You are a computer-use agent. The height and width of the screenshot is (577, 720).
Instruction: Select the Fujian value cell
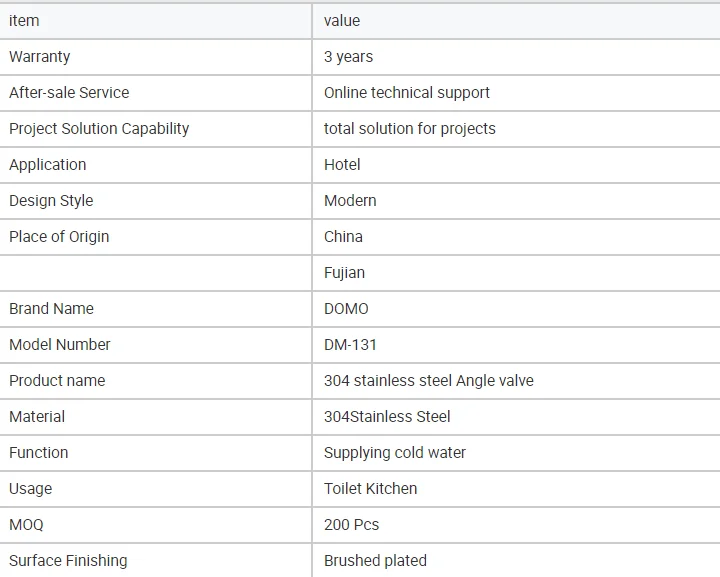[x=344, y=273]
